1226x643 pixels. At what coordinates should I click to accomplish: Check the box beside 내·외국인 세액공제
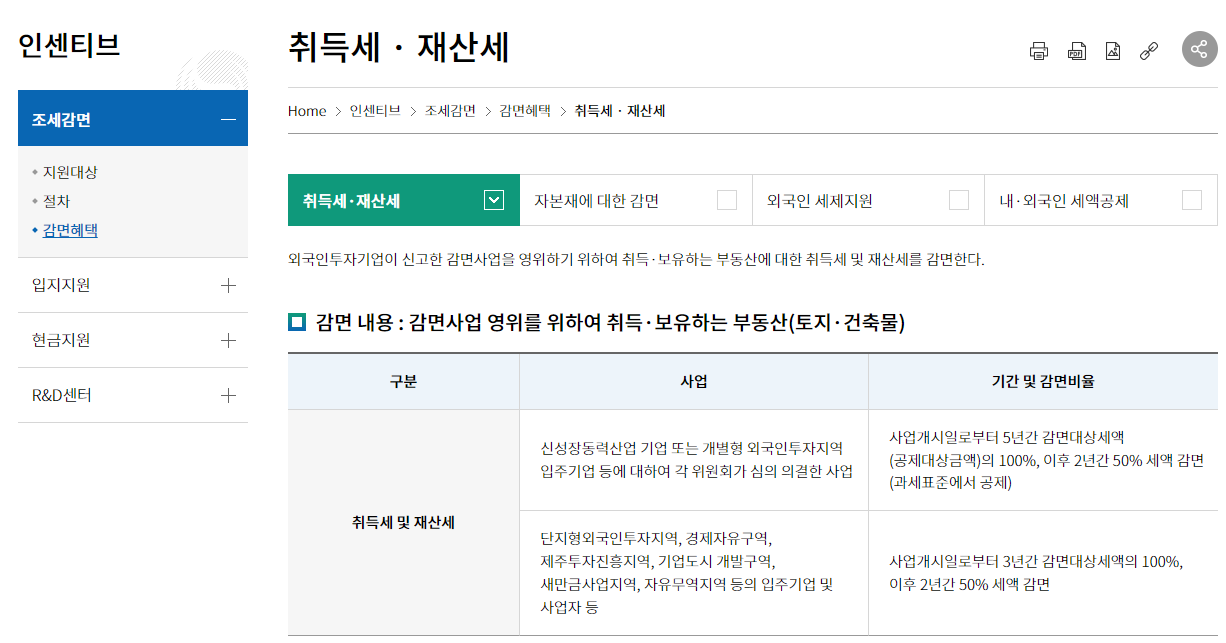click(1192, 200)
